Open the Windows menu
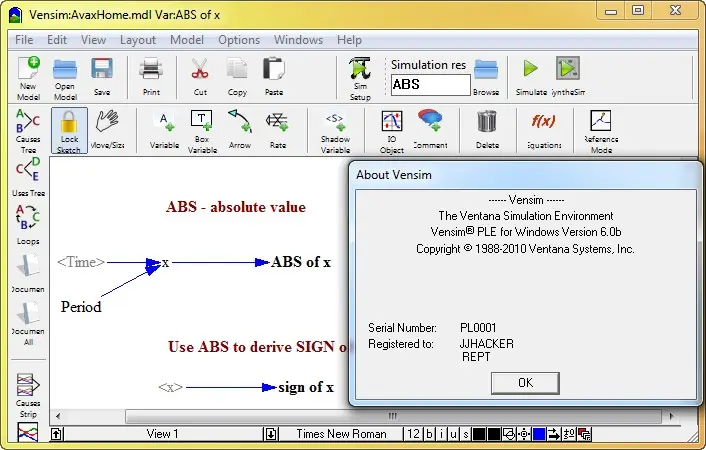Image resolution: width=706 pixels, height=450 pixels. point(298,40)
